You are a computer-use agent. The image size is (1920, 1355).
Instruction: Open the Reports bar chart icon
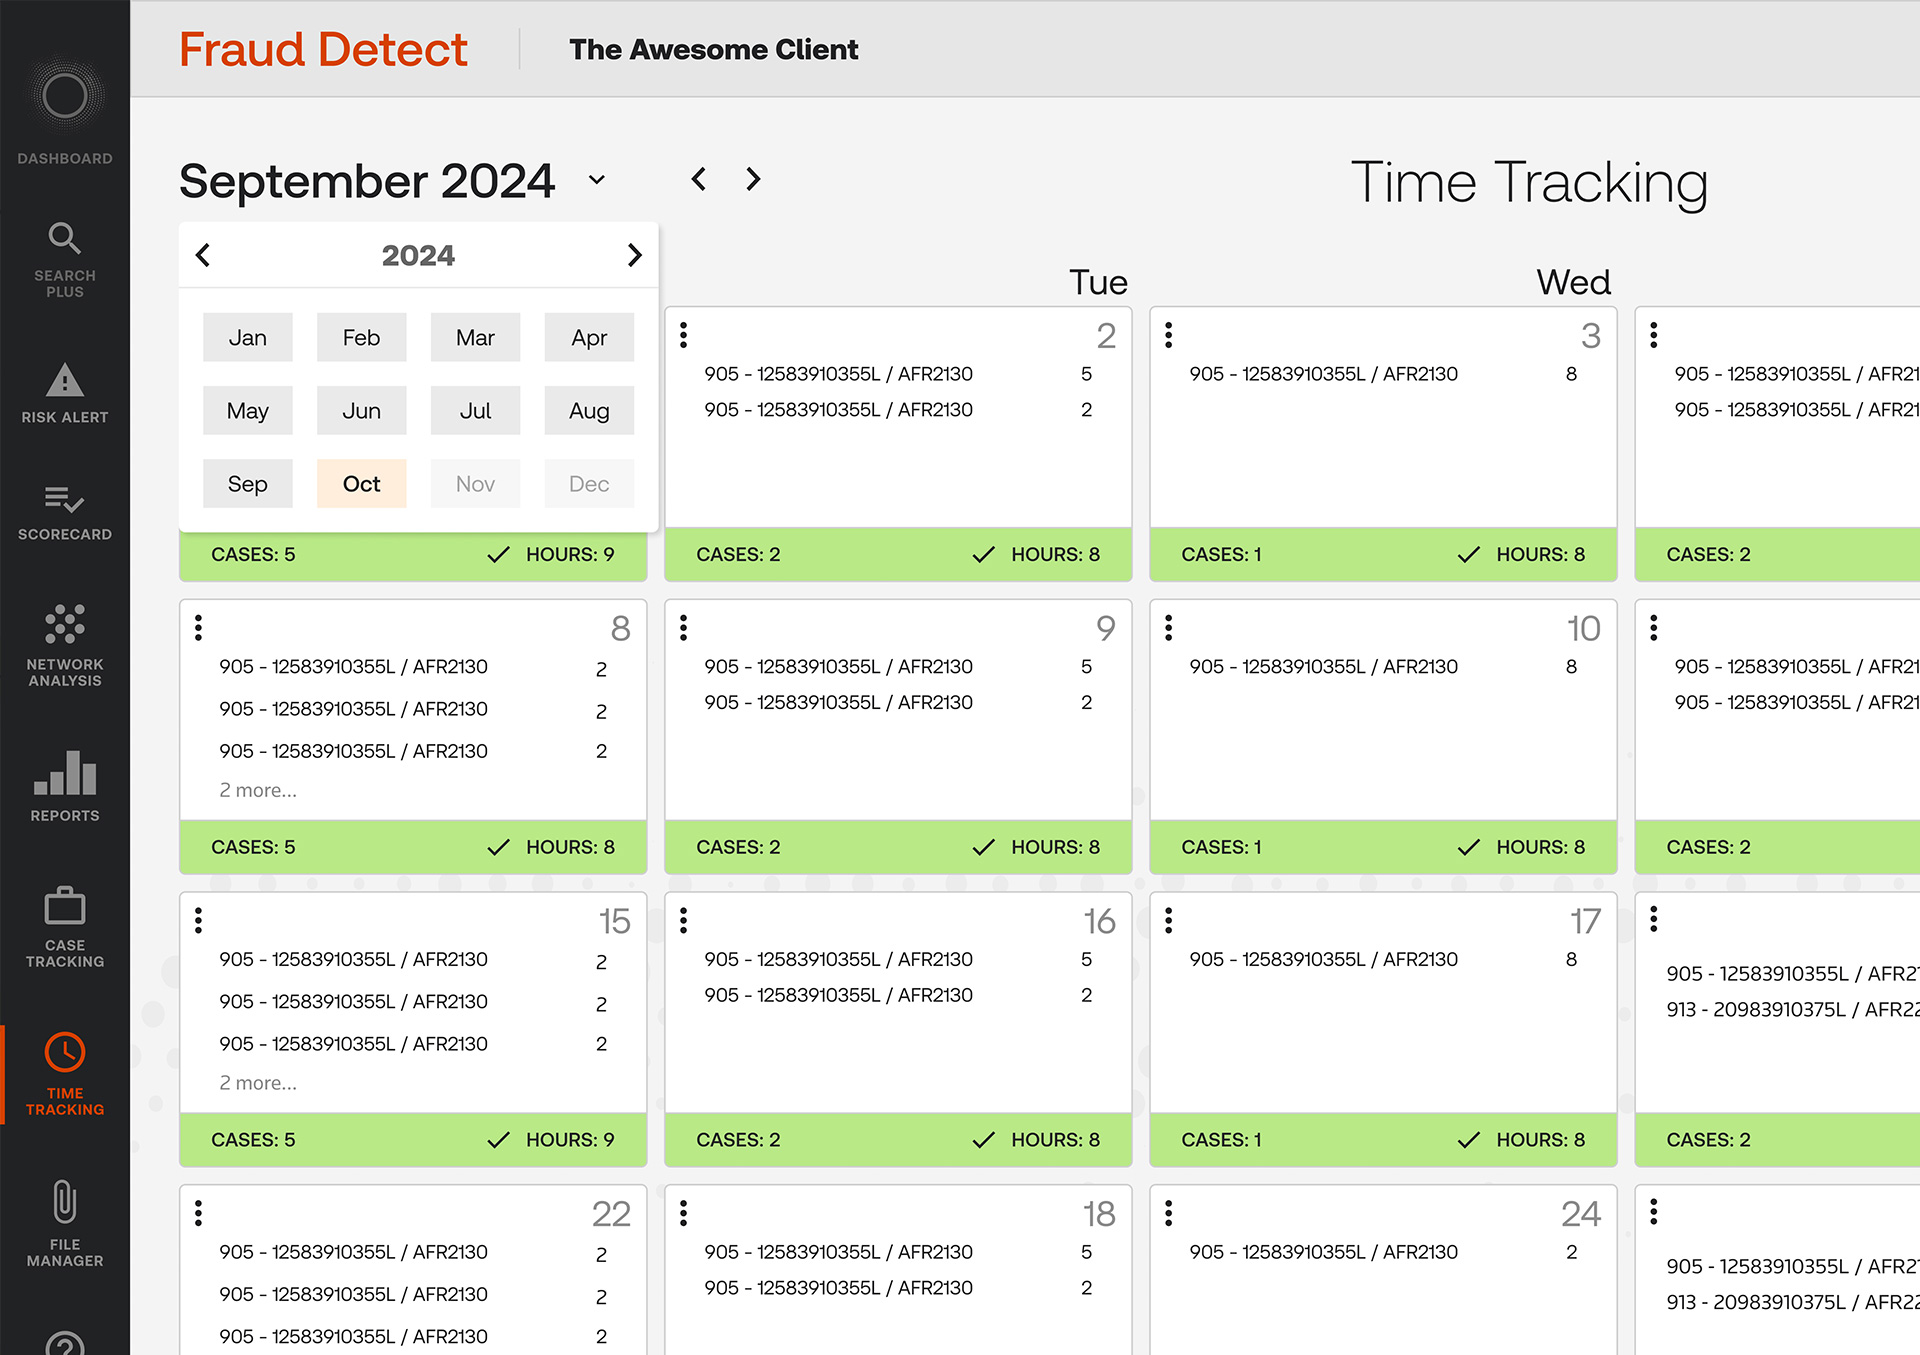coord(65,772)
